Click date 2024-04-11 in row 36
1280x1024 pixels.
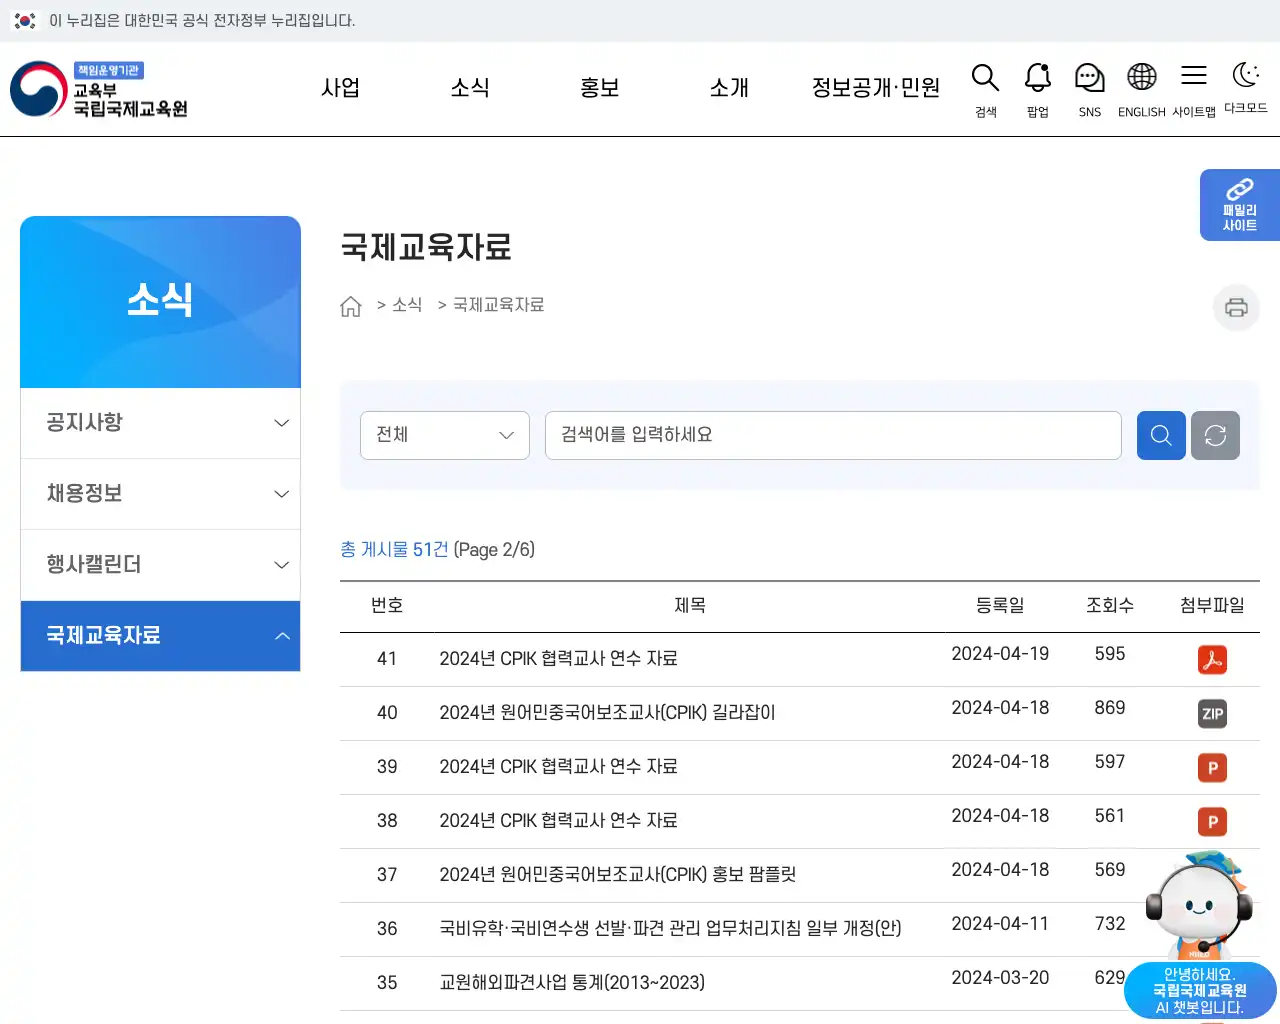click(1000, 924)
